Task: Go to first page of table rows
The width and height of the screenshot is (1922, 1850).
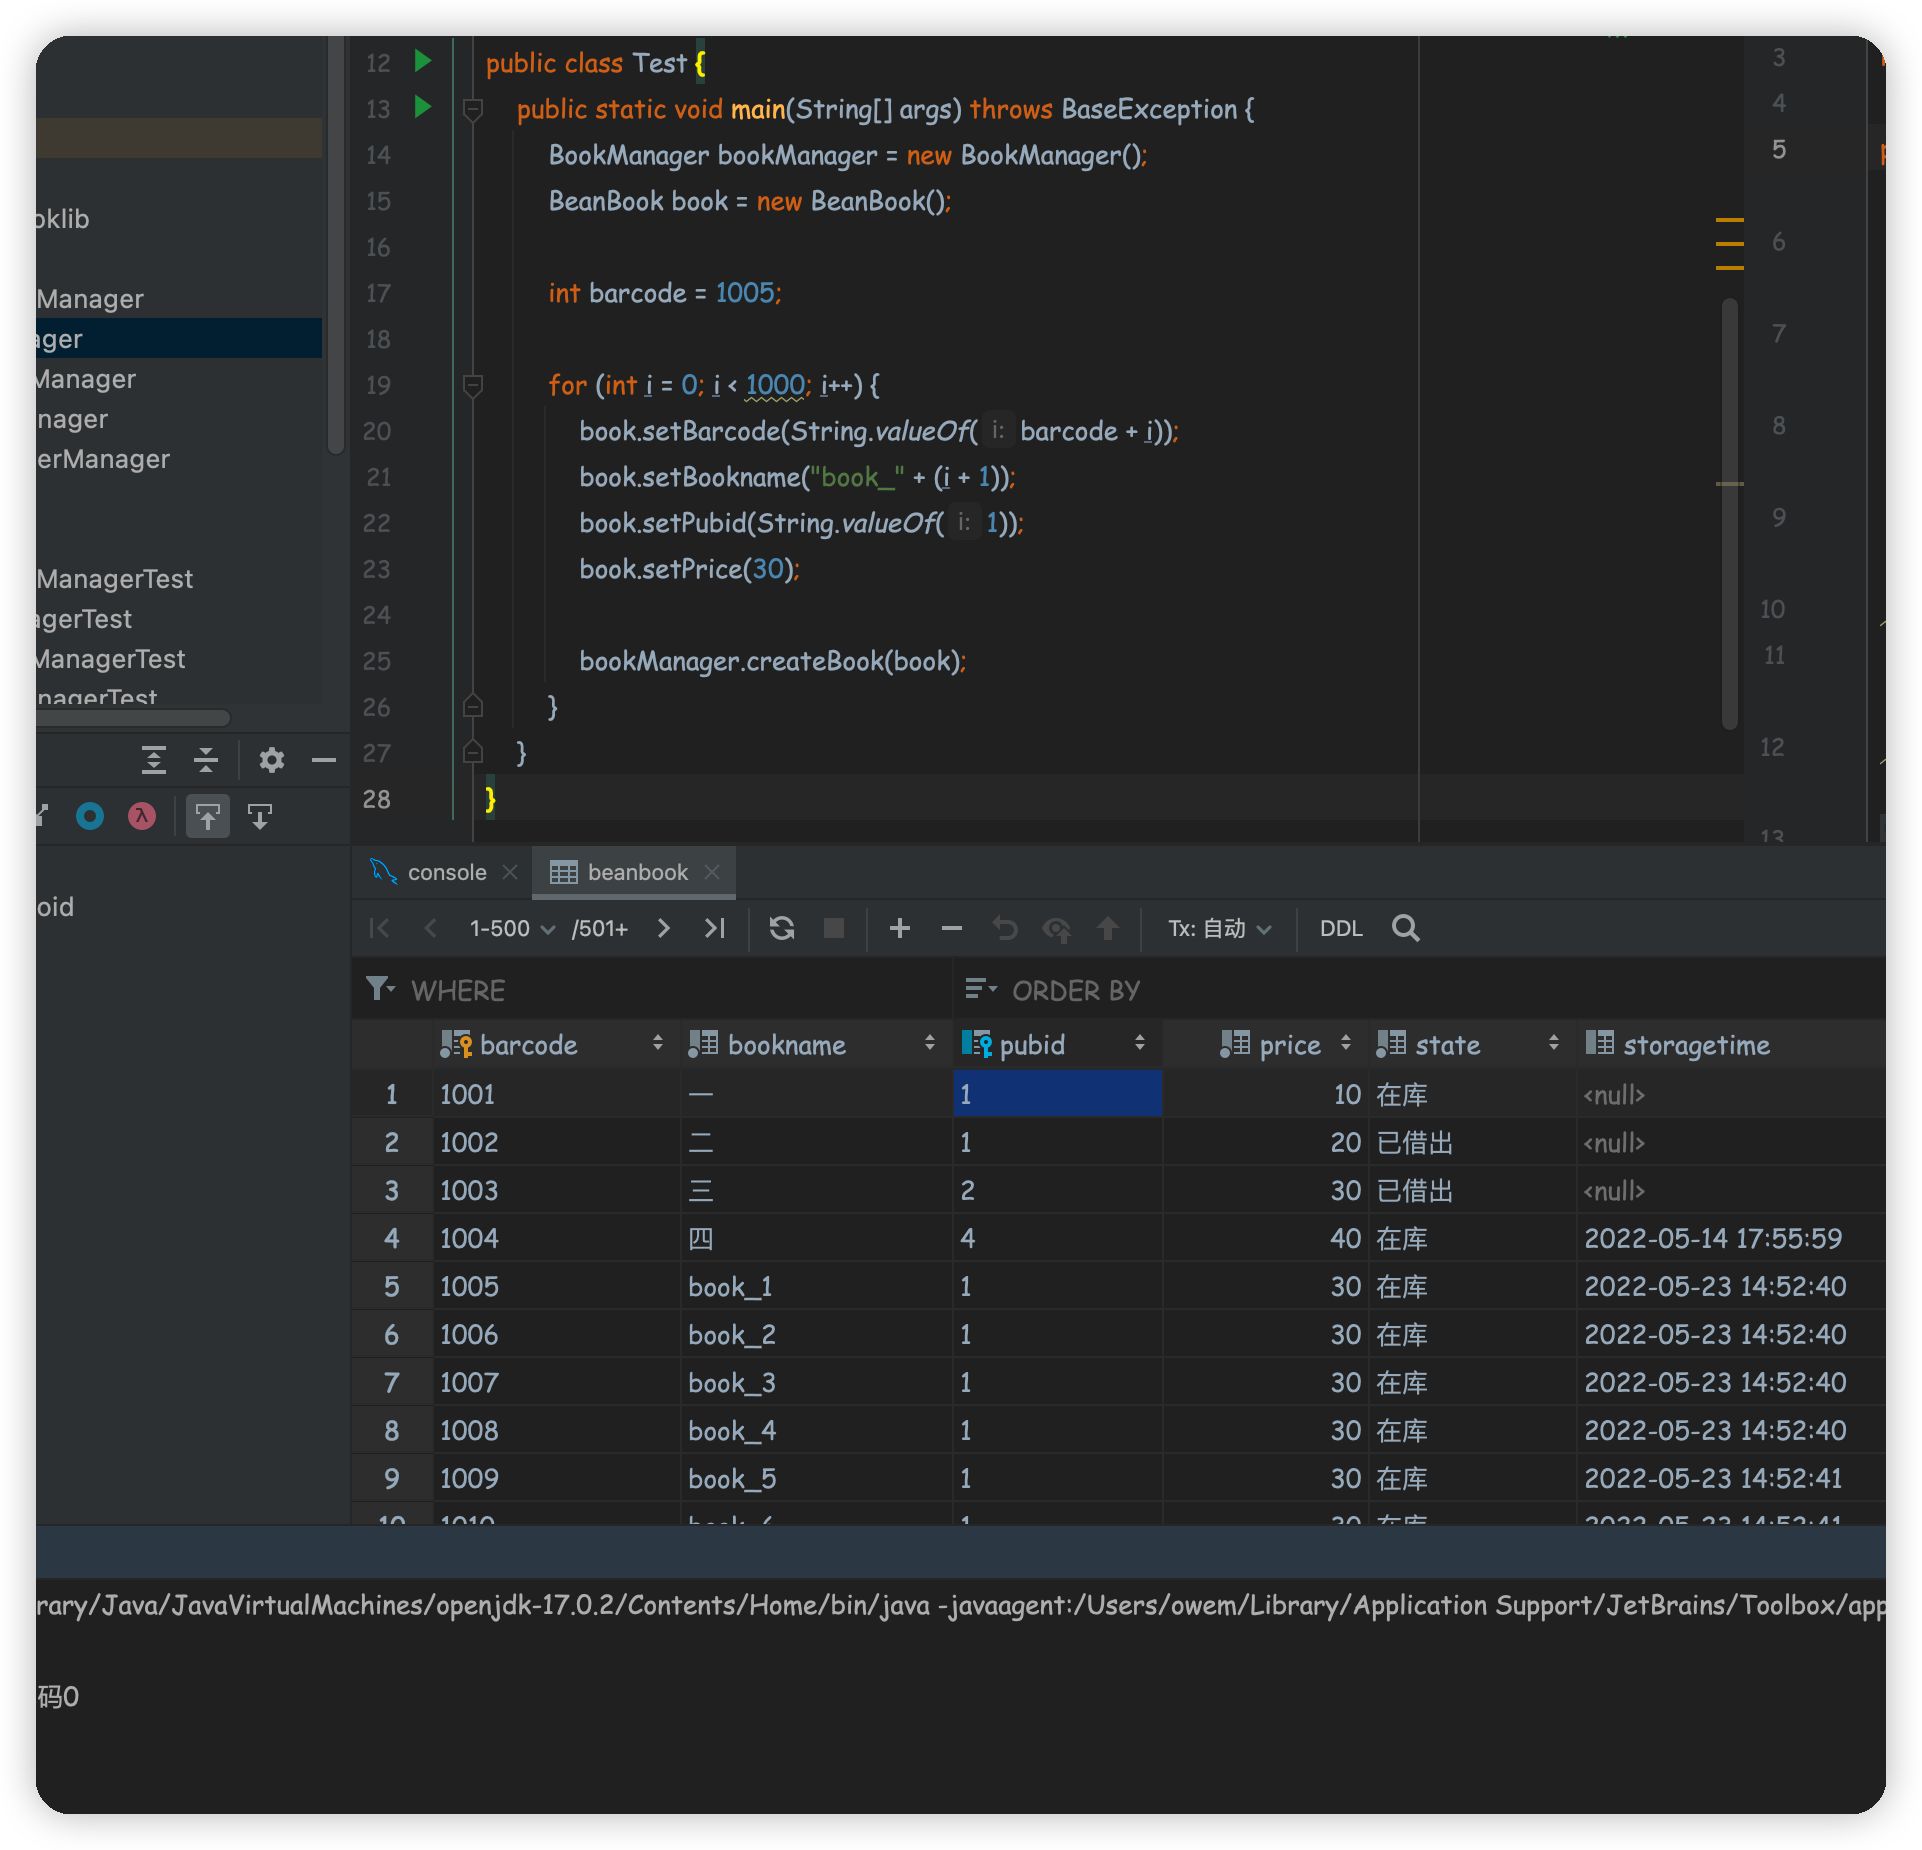Action: click(x=379, y=928)
